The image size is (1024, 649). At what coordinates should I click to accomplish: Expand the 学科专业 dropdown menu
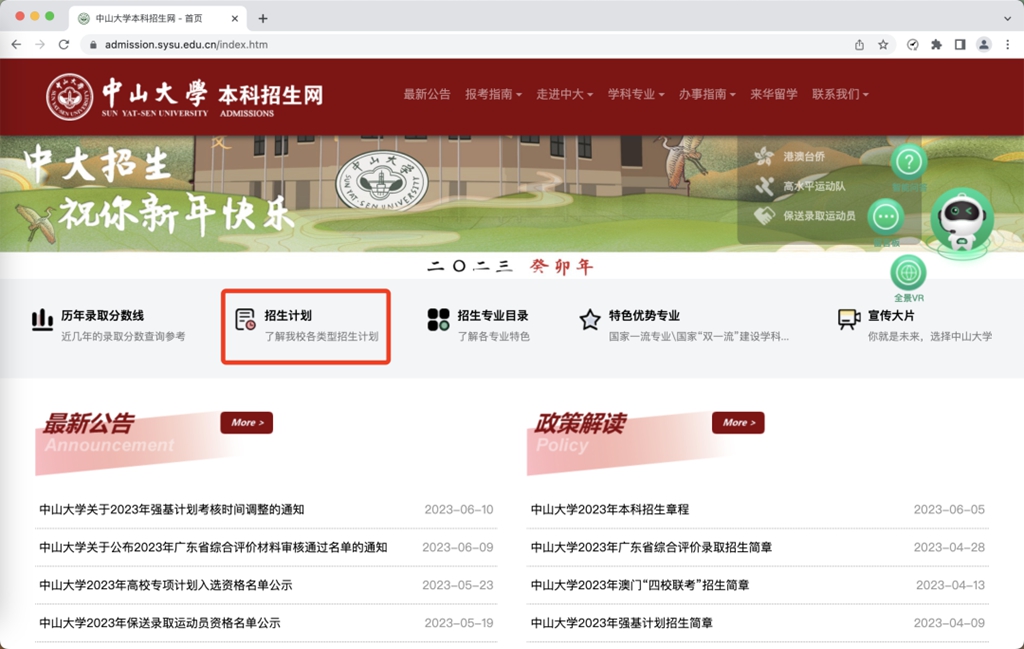pos(636,94)
